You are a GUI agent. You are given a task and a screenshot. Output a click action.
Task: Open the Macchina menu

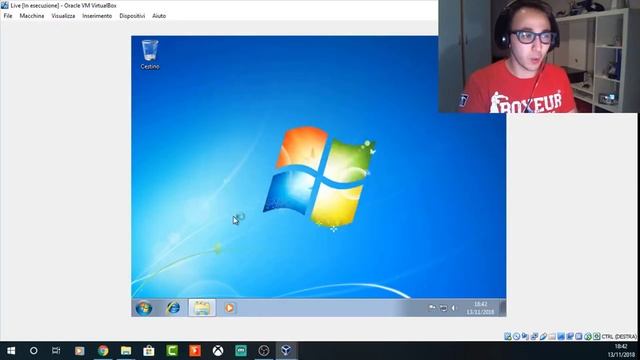32,16
